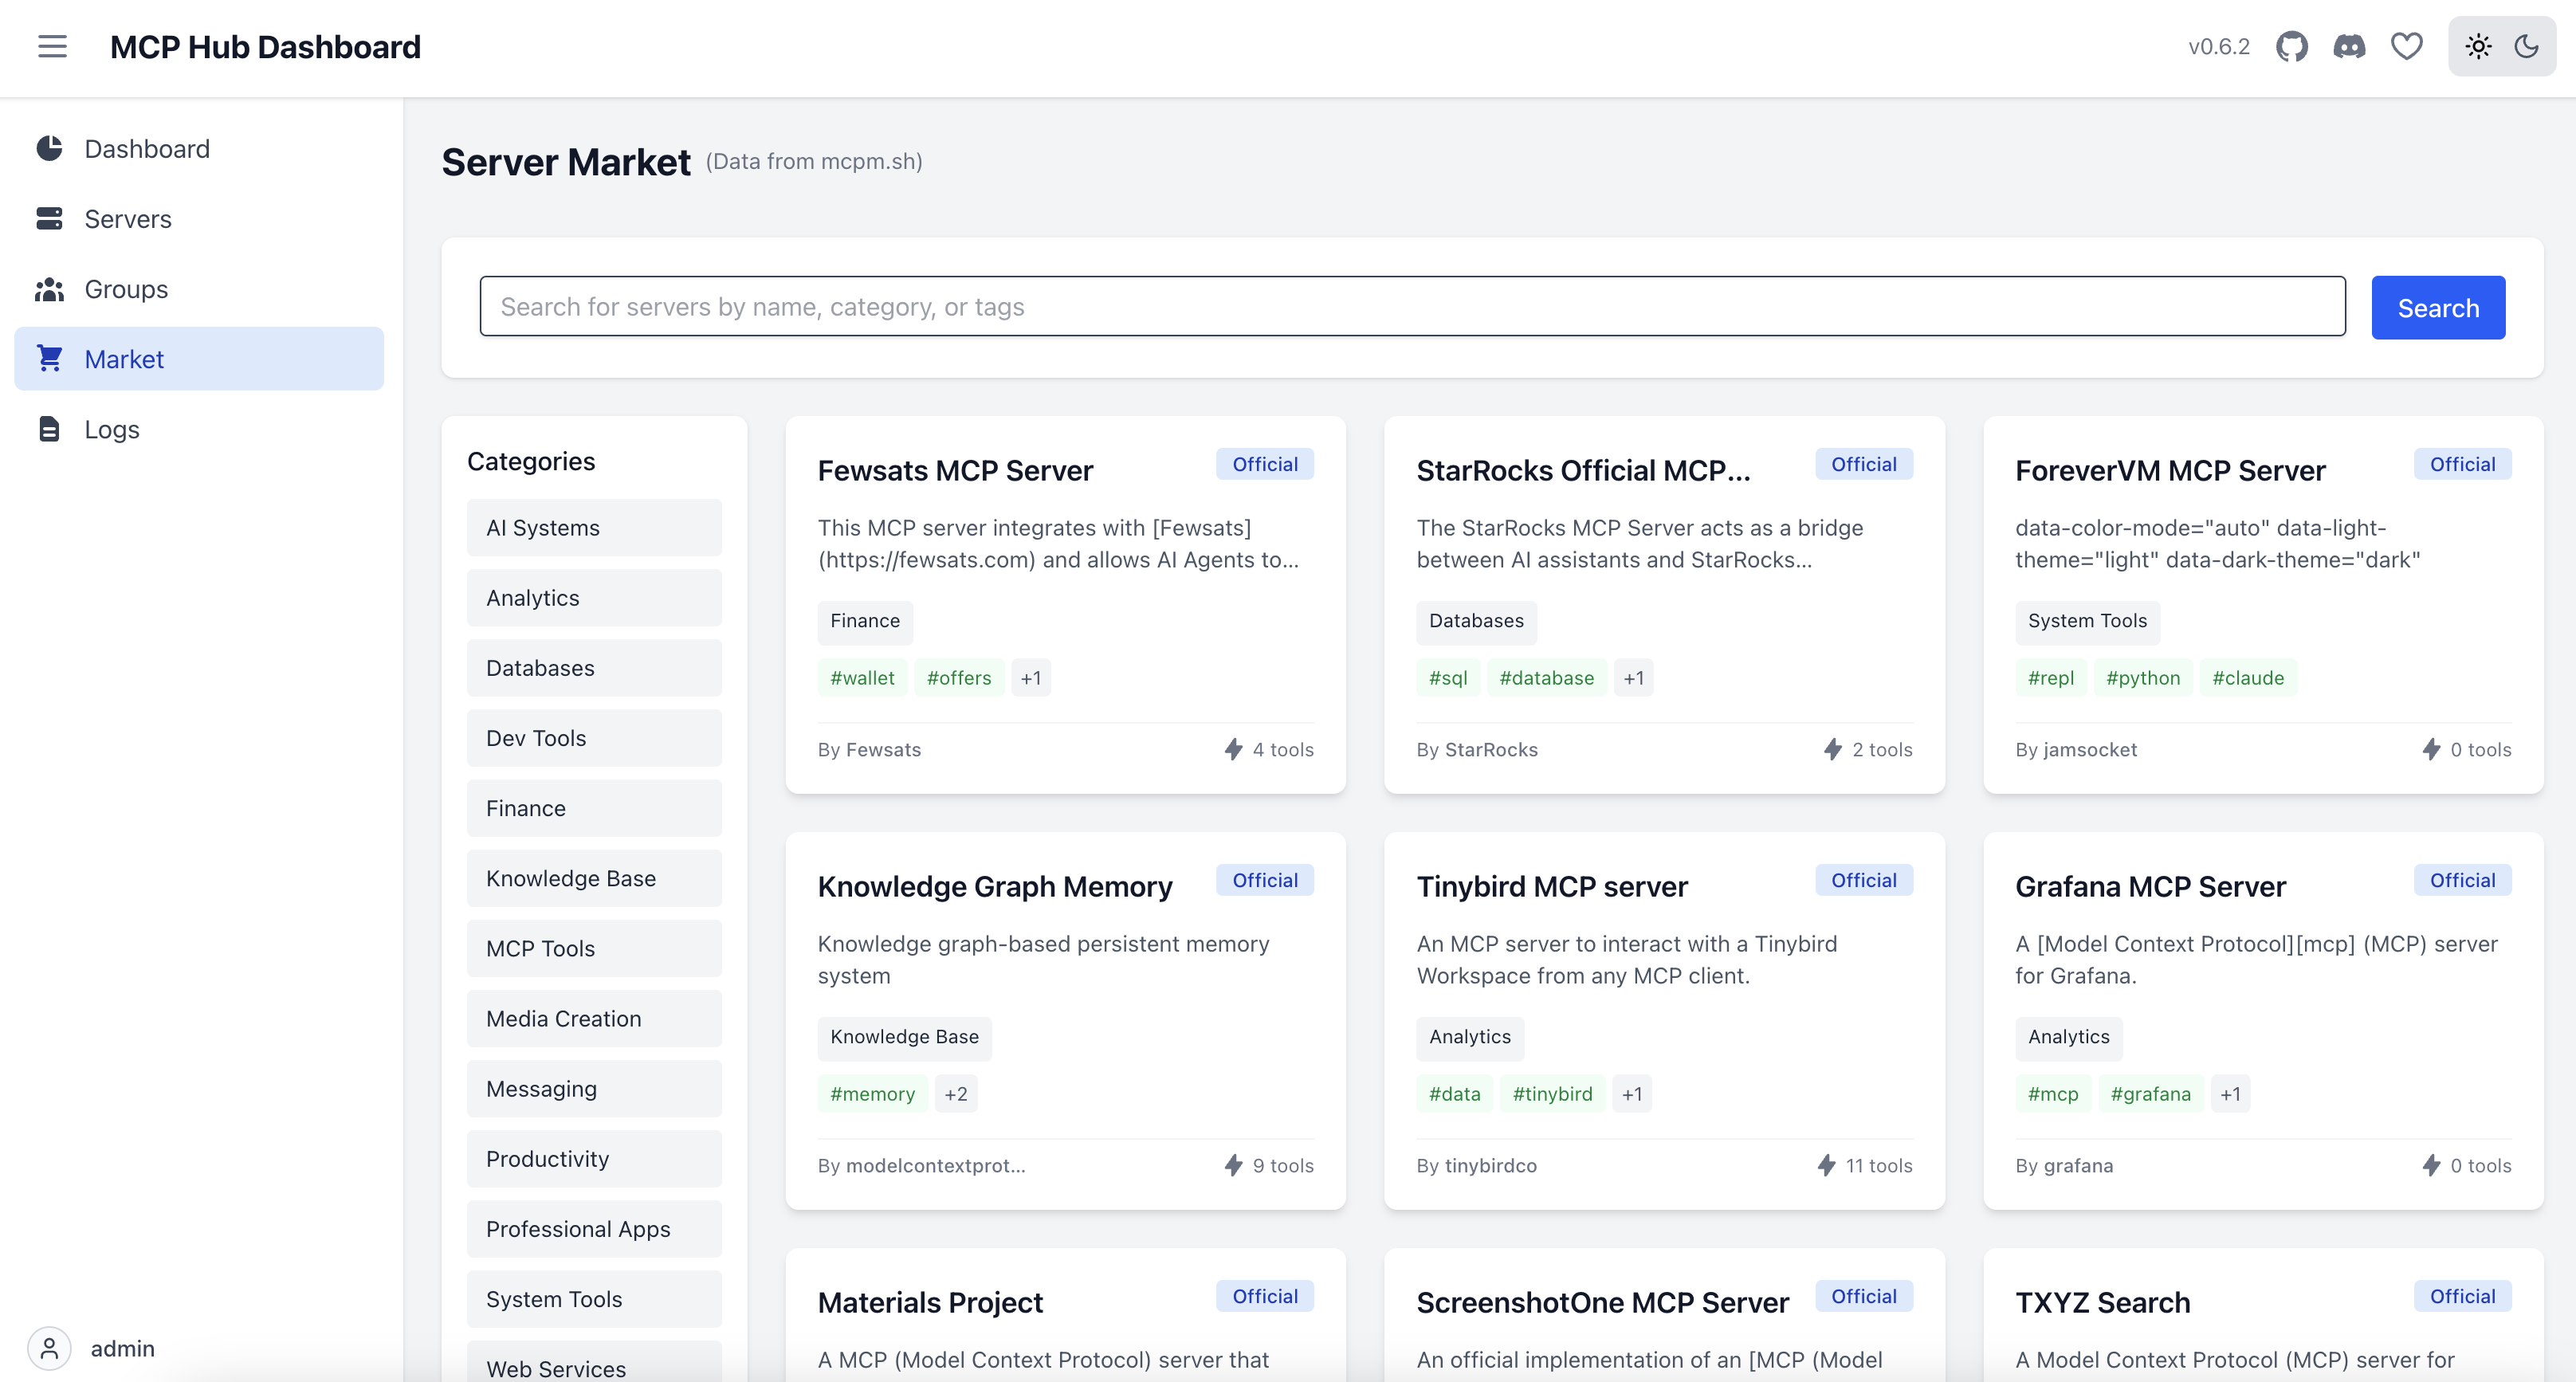Open the GitHub repository icon

point(2291,47)
